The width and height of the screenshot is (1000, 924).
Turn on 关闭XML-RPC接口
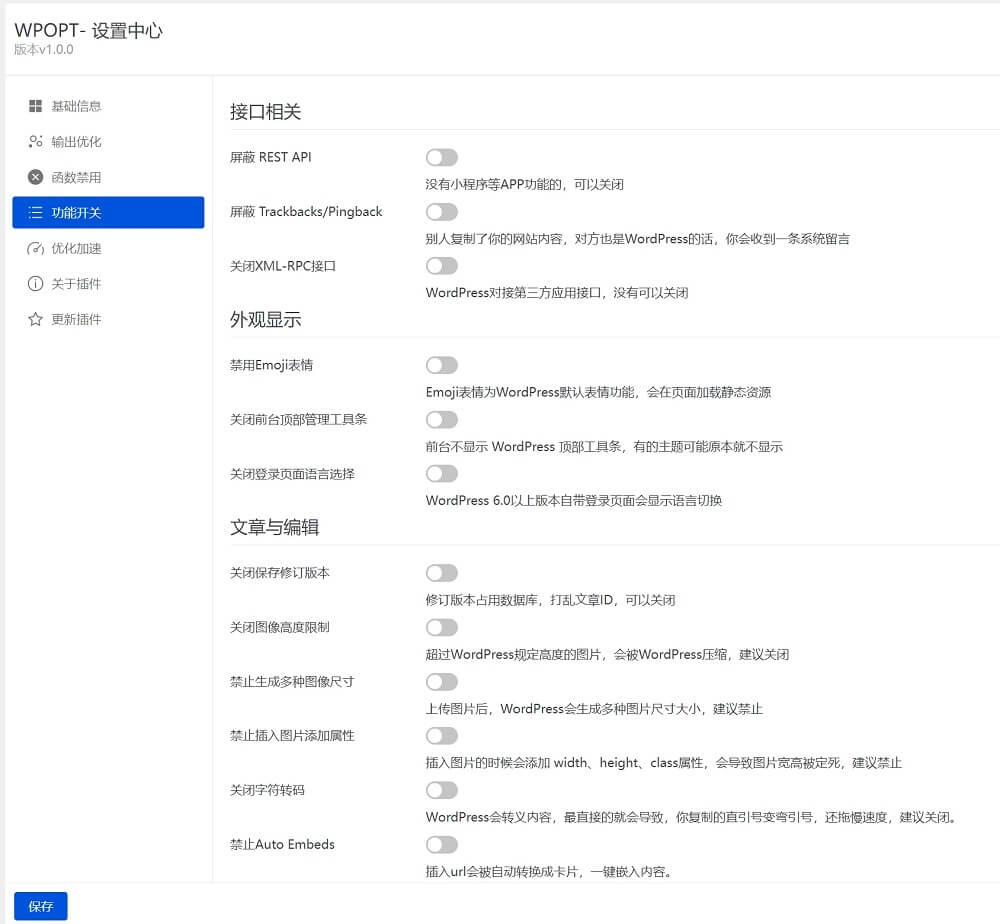441,265
